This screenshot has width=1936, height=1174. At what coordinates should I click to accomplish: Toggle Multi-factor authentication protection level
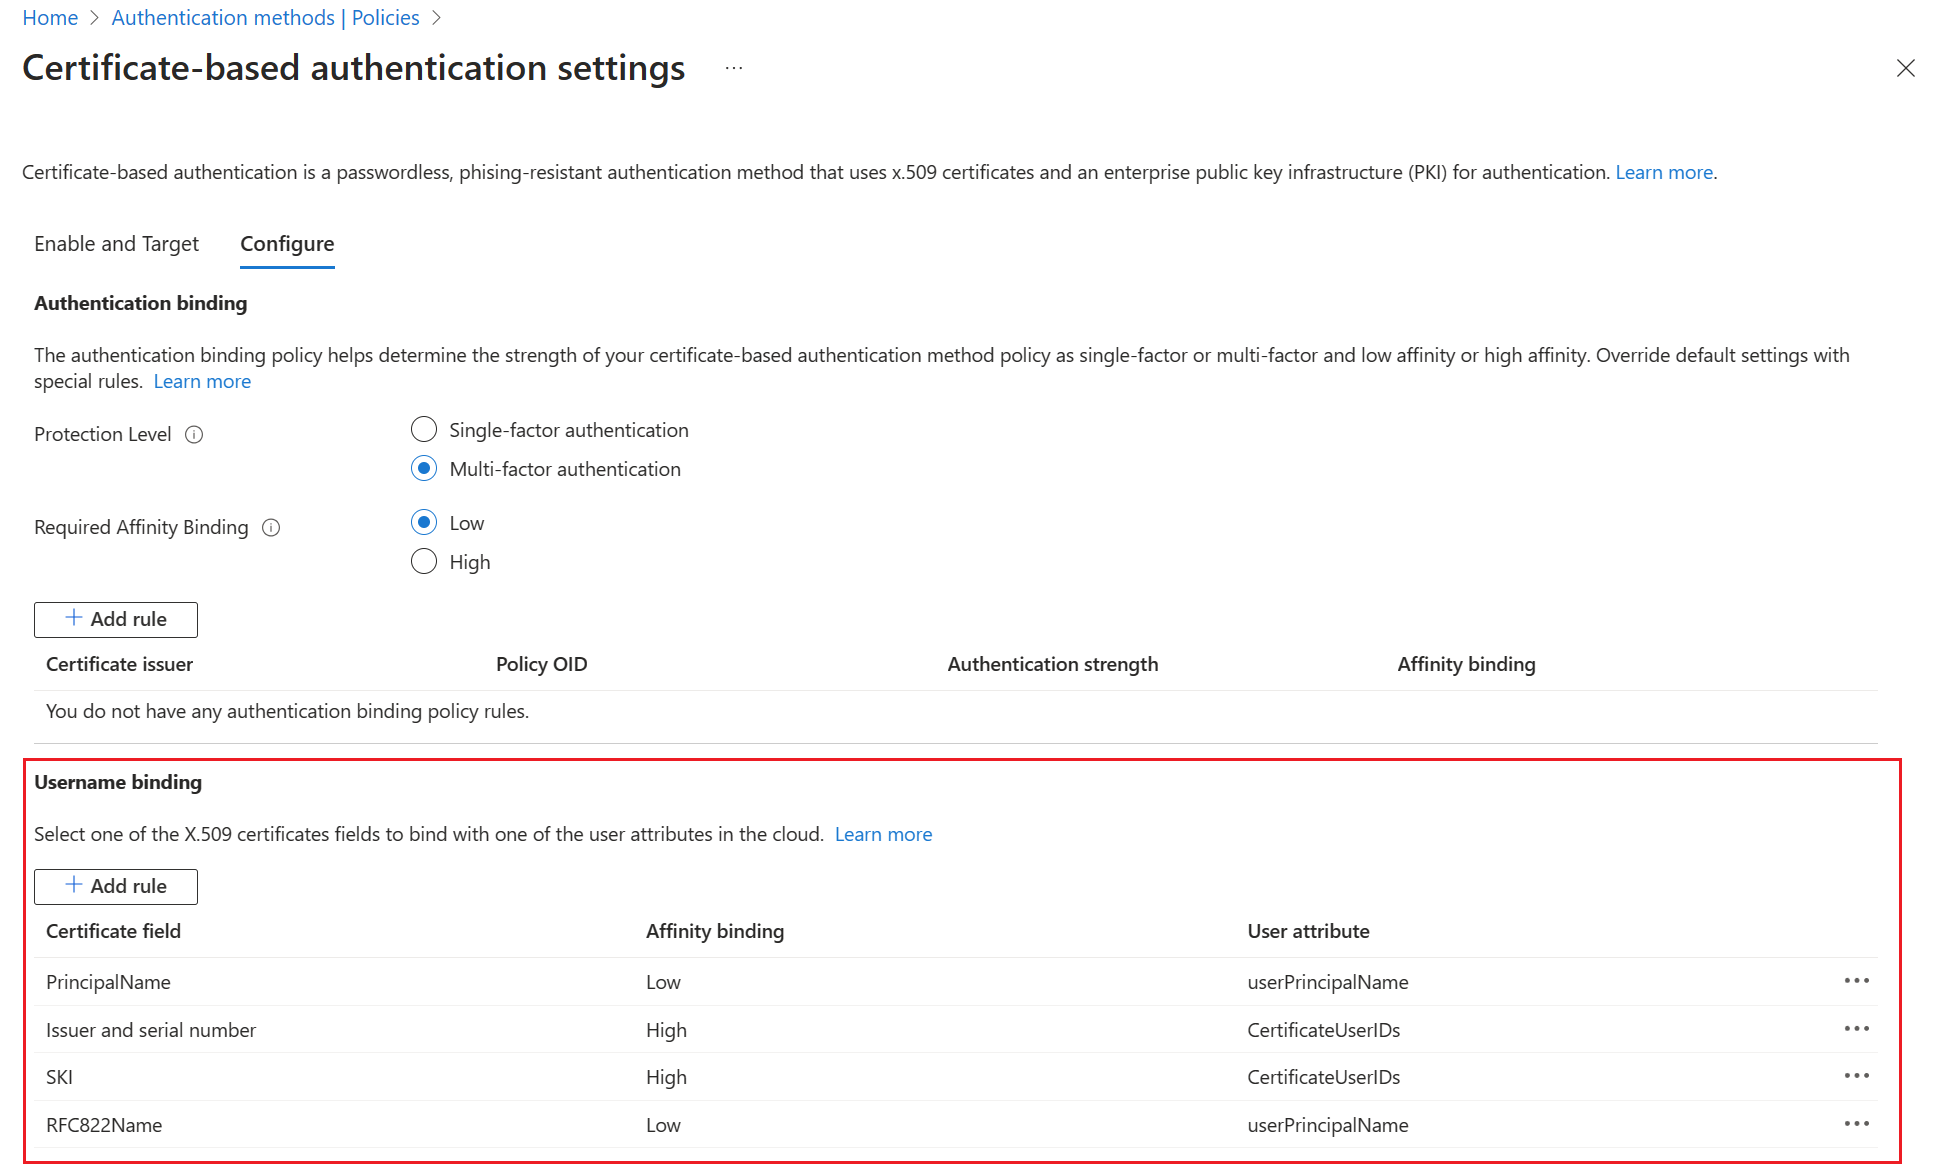pyautogui.click(x=425, y=469)
